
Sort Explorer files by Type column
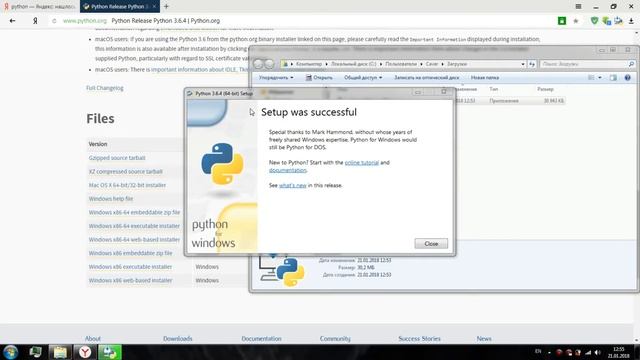pos(494,89)
